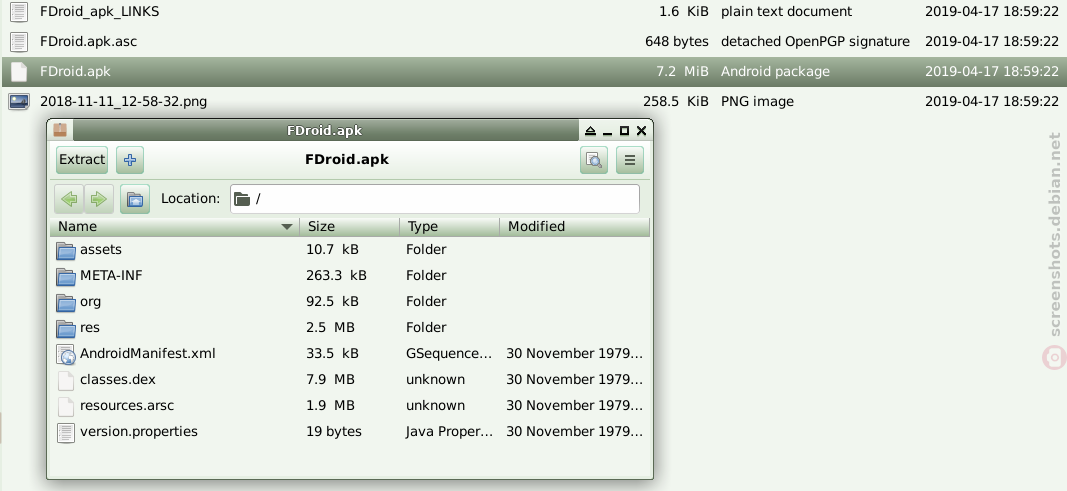Image resolution: width=1067 pixels, height=491 pixels.
Task: Click the Extract button
Action: click(x=82, y=160)
